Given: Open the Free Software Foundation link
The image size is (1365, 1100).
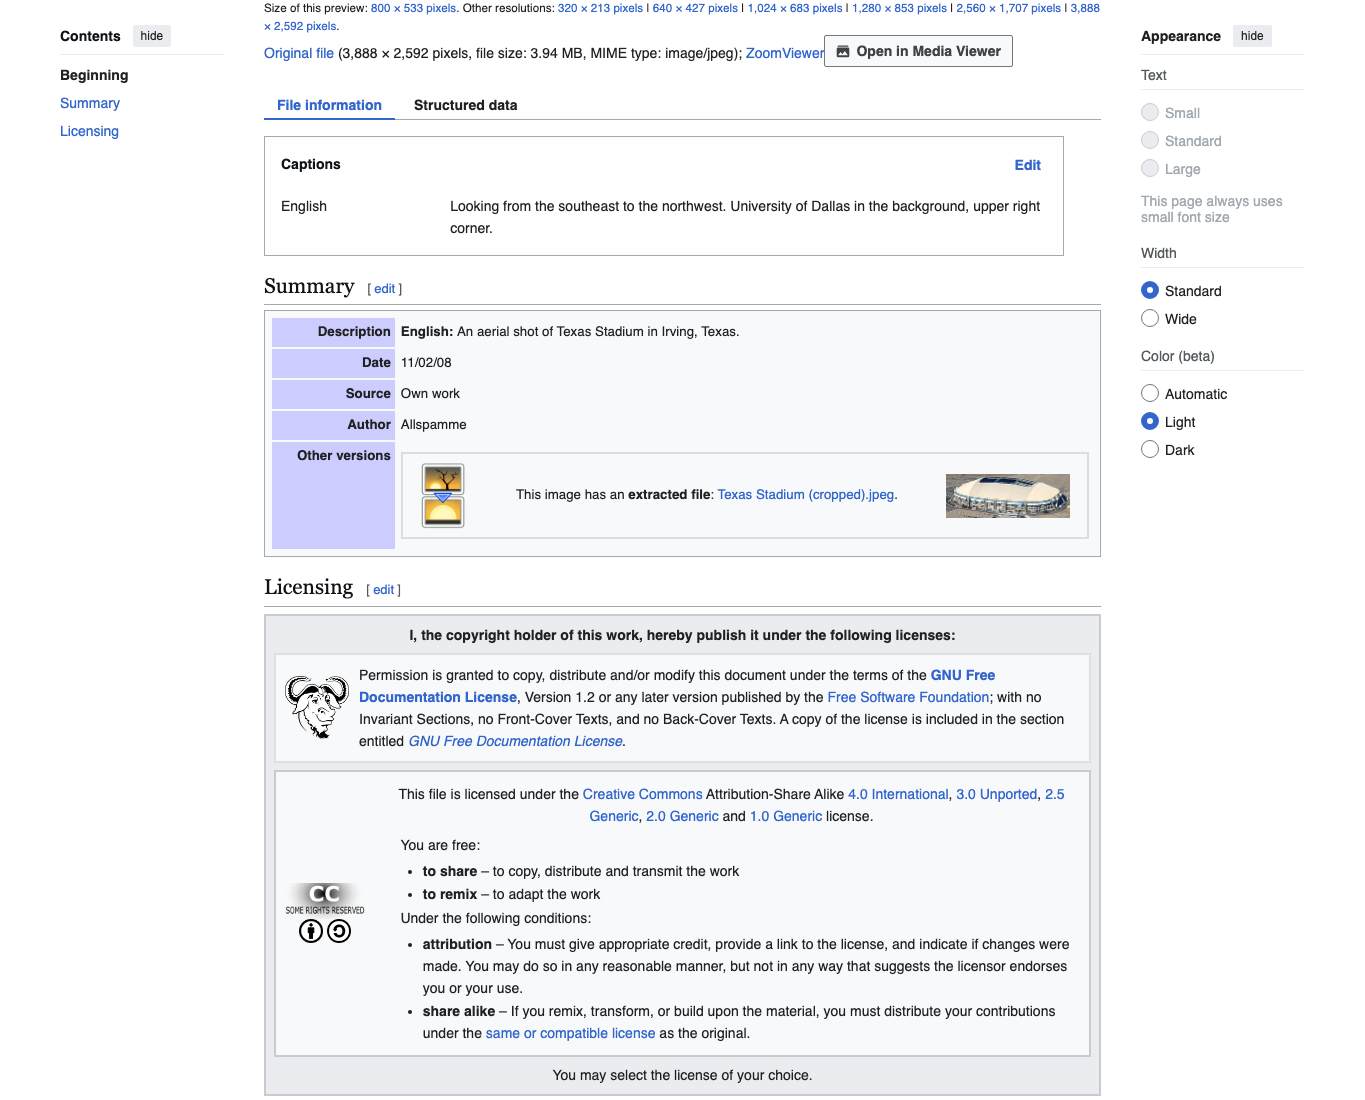Looking at the screenshot, I should [908, 697].
